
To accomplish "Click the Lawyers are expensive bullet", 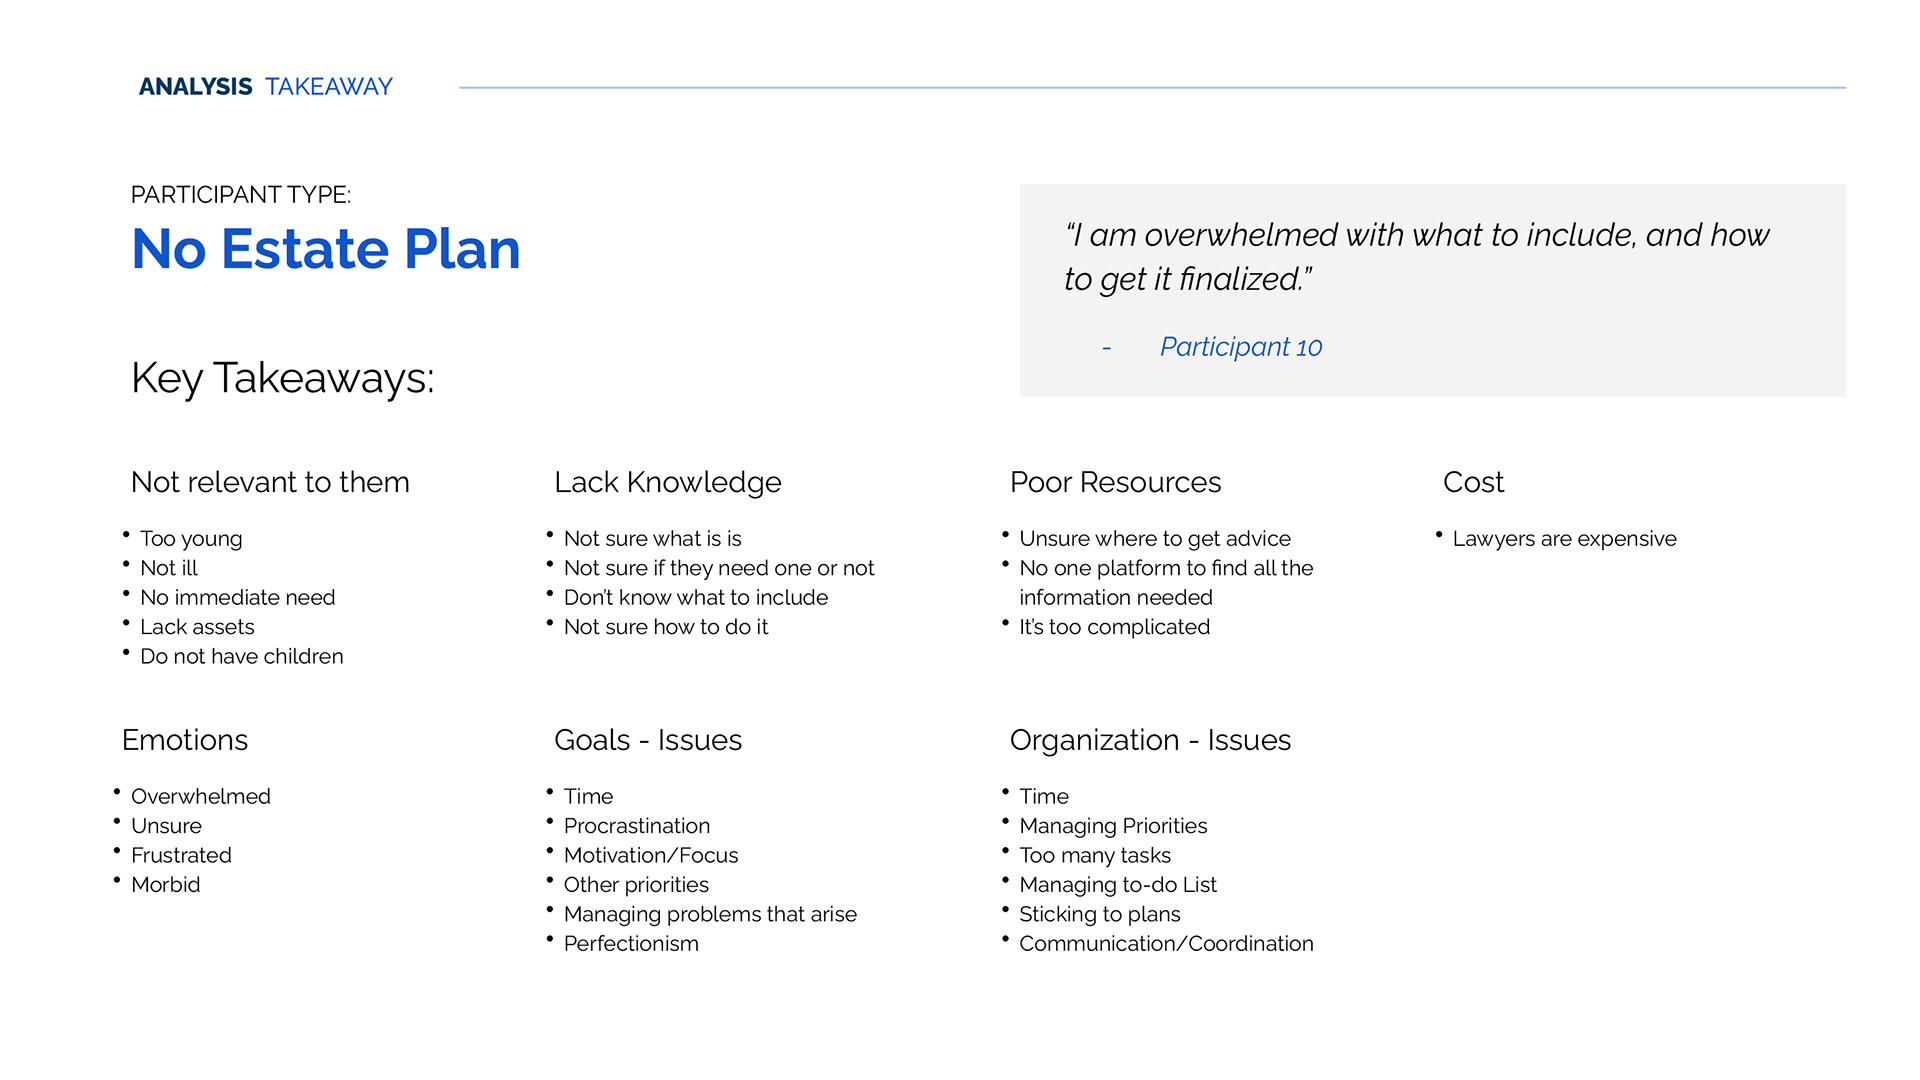I will coord(1564,539).
